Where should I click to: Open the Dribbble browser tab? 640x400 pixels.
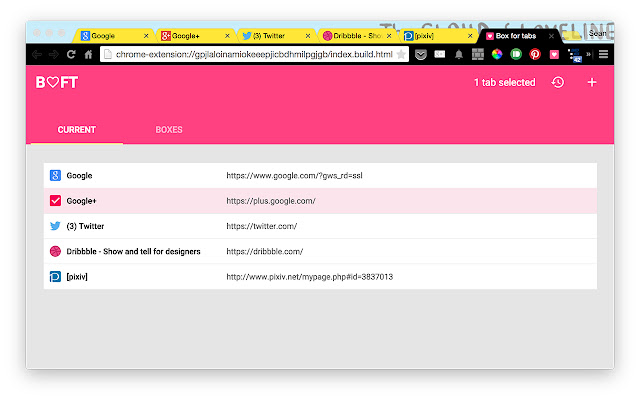tap(355, 36)
